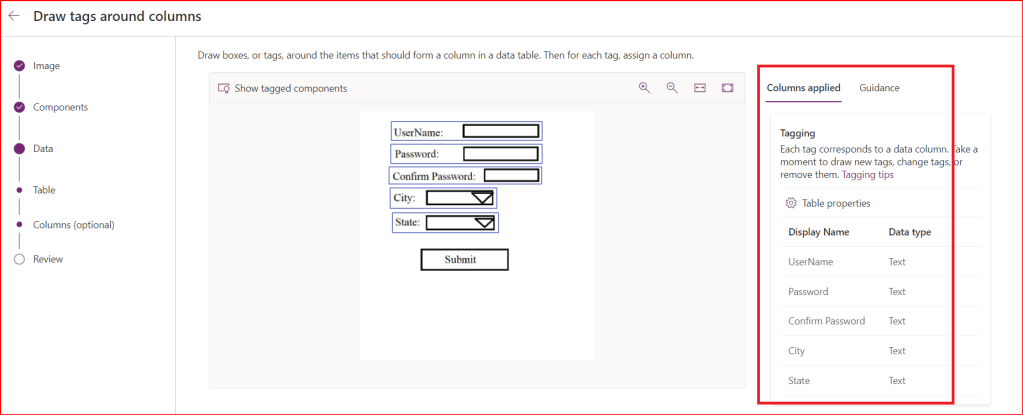Click the fit to page icon
This screenshot has width=1023, height=415.
point(727,88)
